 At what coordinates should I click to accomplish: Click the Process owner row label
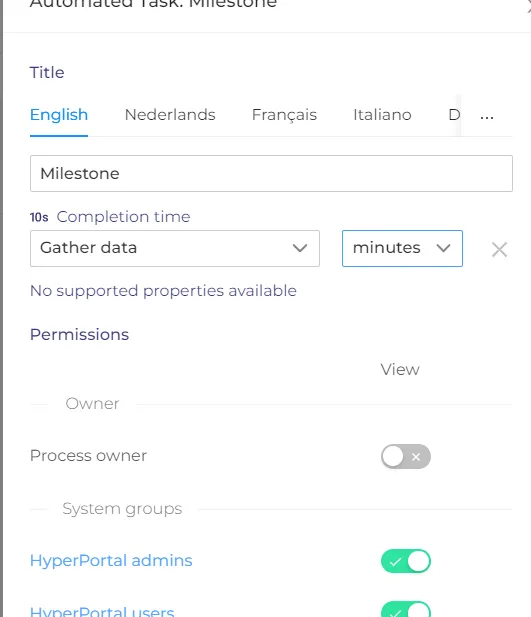(88, 456)
